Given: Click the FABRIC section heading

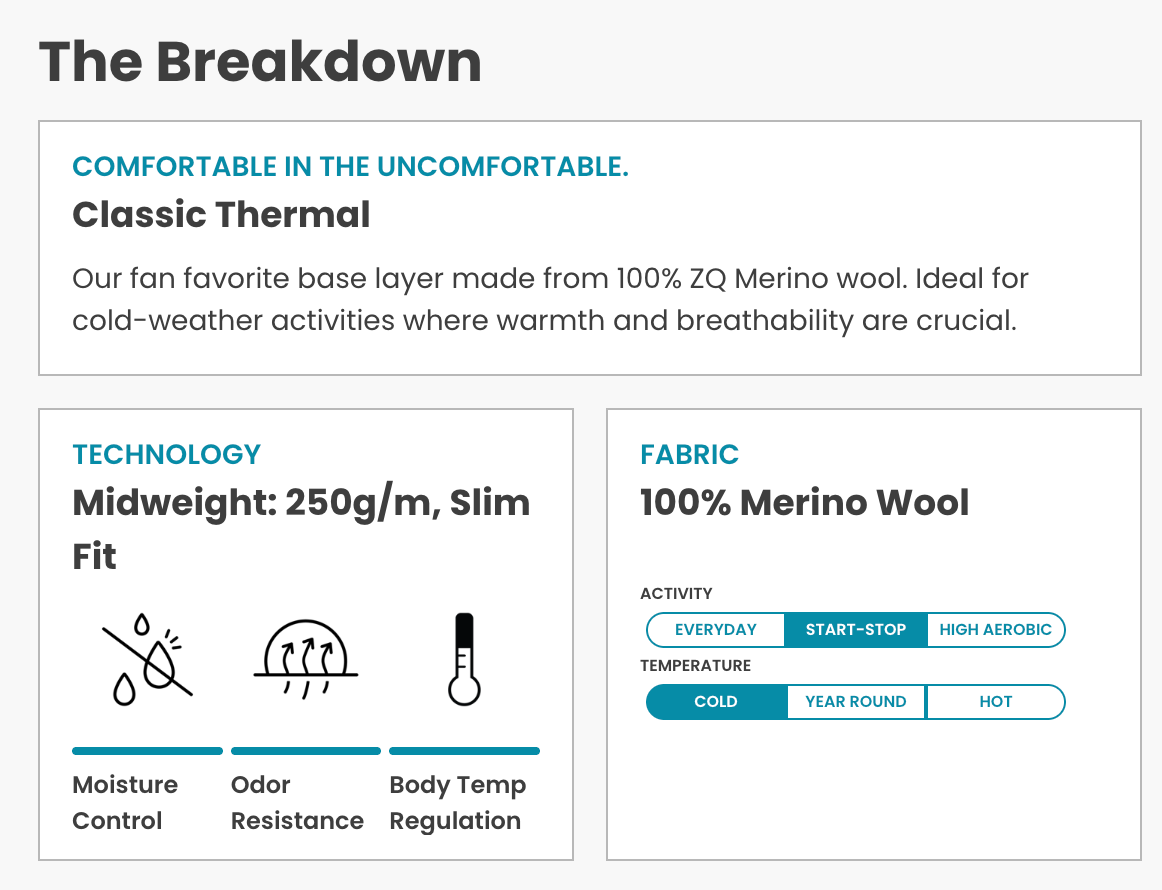Looking at the screenshot, I should (689, 454).
